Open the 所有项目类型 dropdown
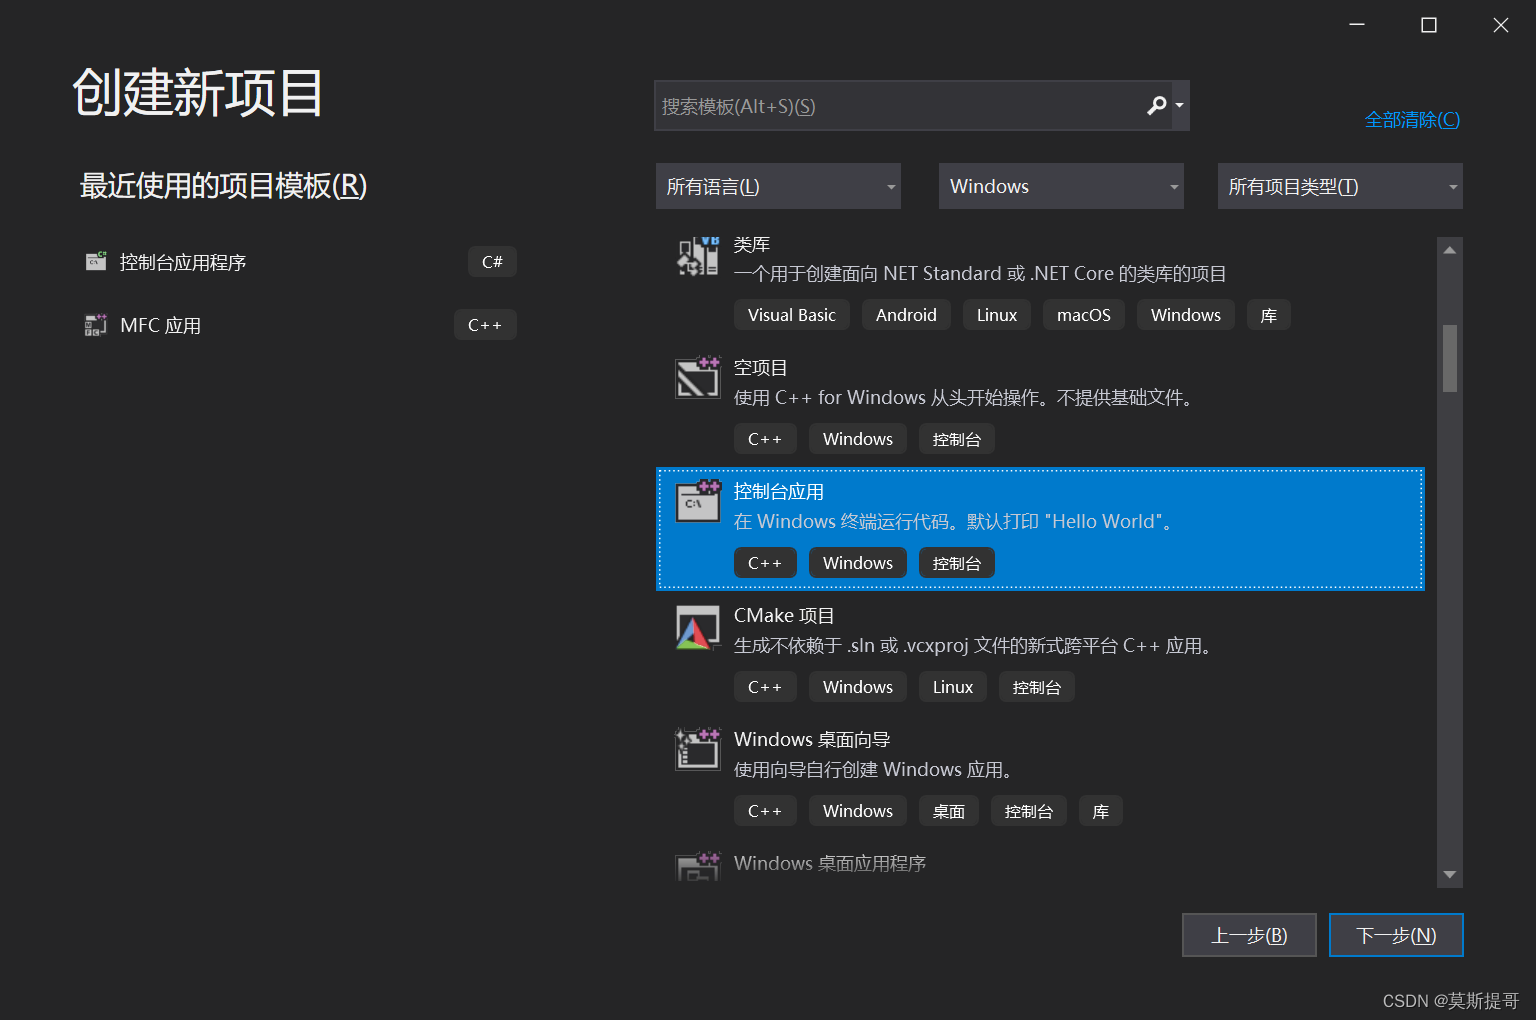Image resolution: width=1536 pixels, height=1020 pixels. [1339, 186]
